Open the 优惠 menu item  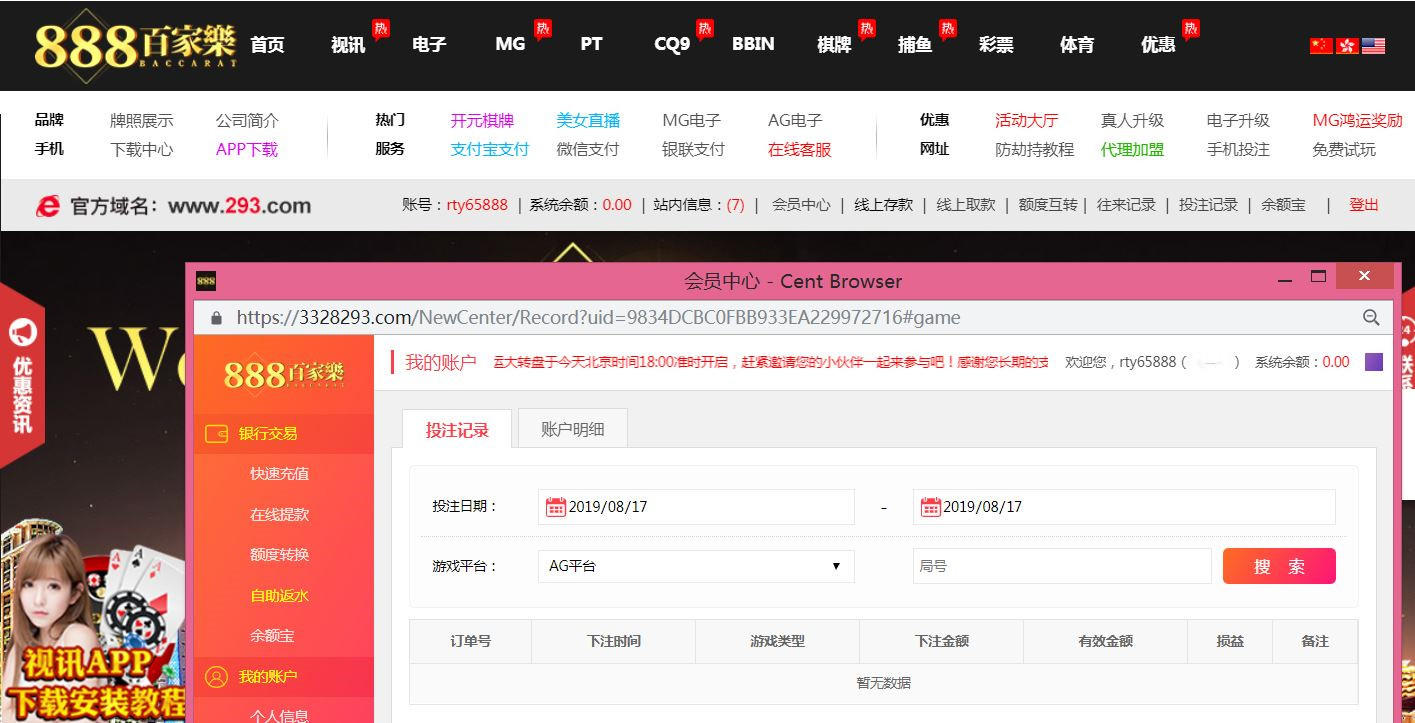click(1158, 45)
